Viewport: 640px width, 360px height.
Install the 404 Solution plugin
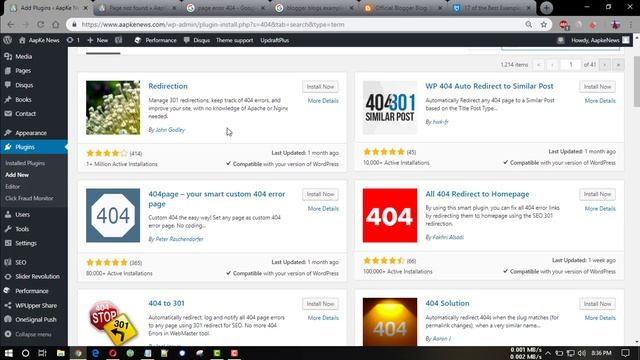(x=597, y=304)
